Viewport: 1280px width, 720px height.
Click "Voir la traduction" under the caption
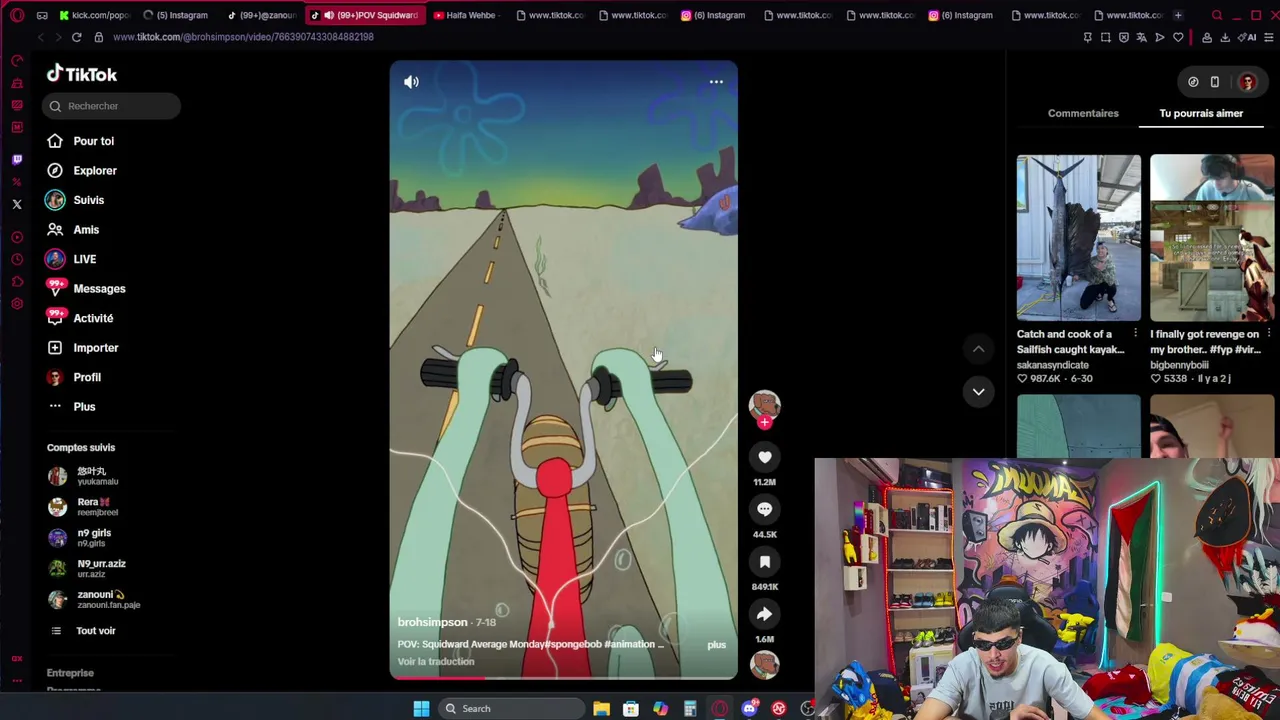(x=436, y=662)
